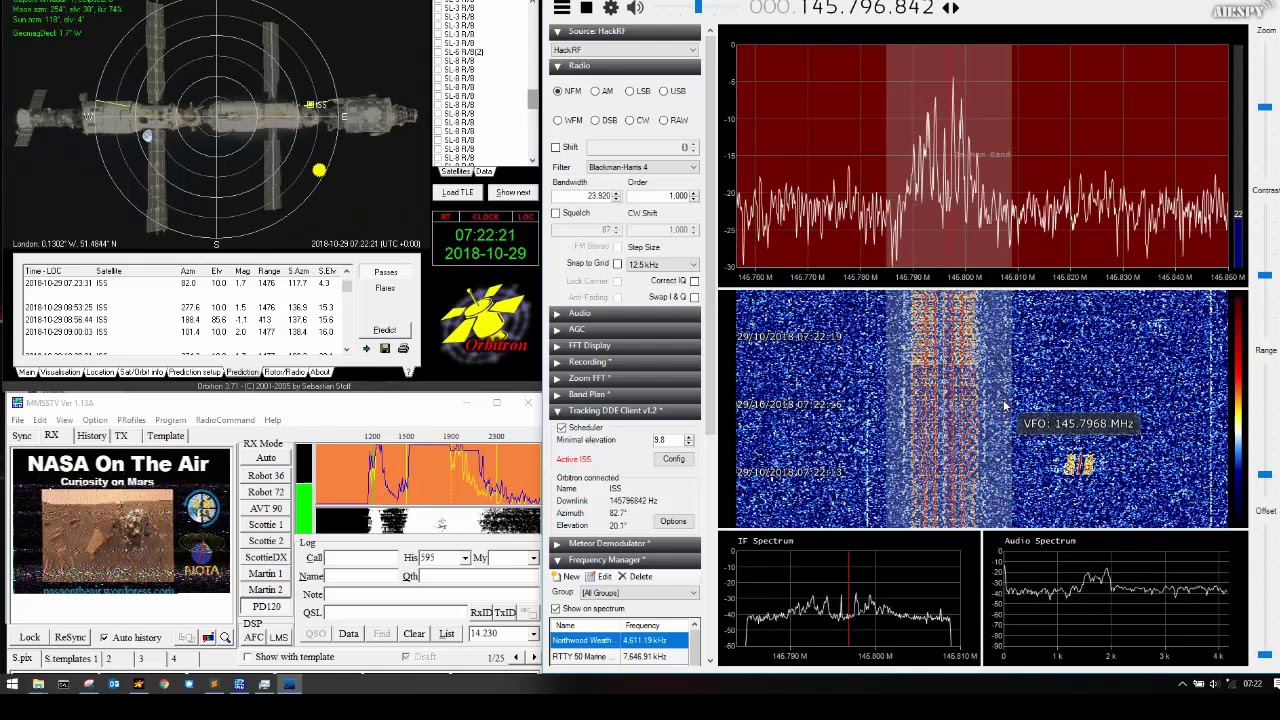Open Blackman-Harris 4 filter dropdown

[x=643, y=167]
